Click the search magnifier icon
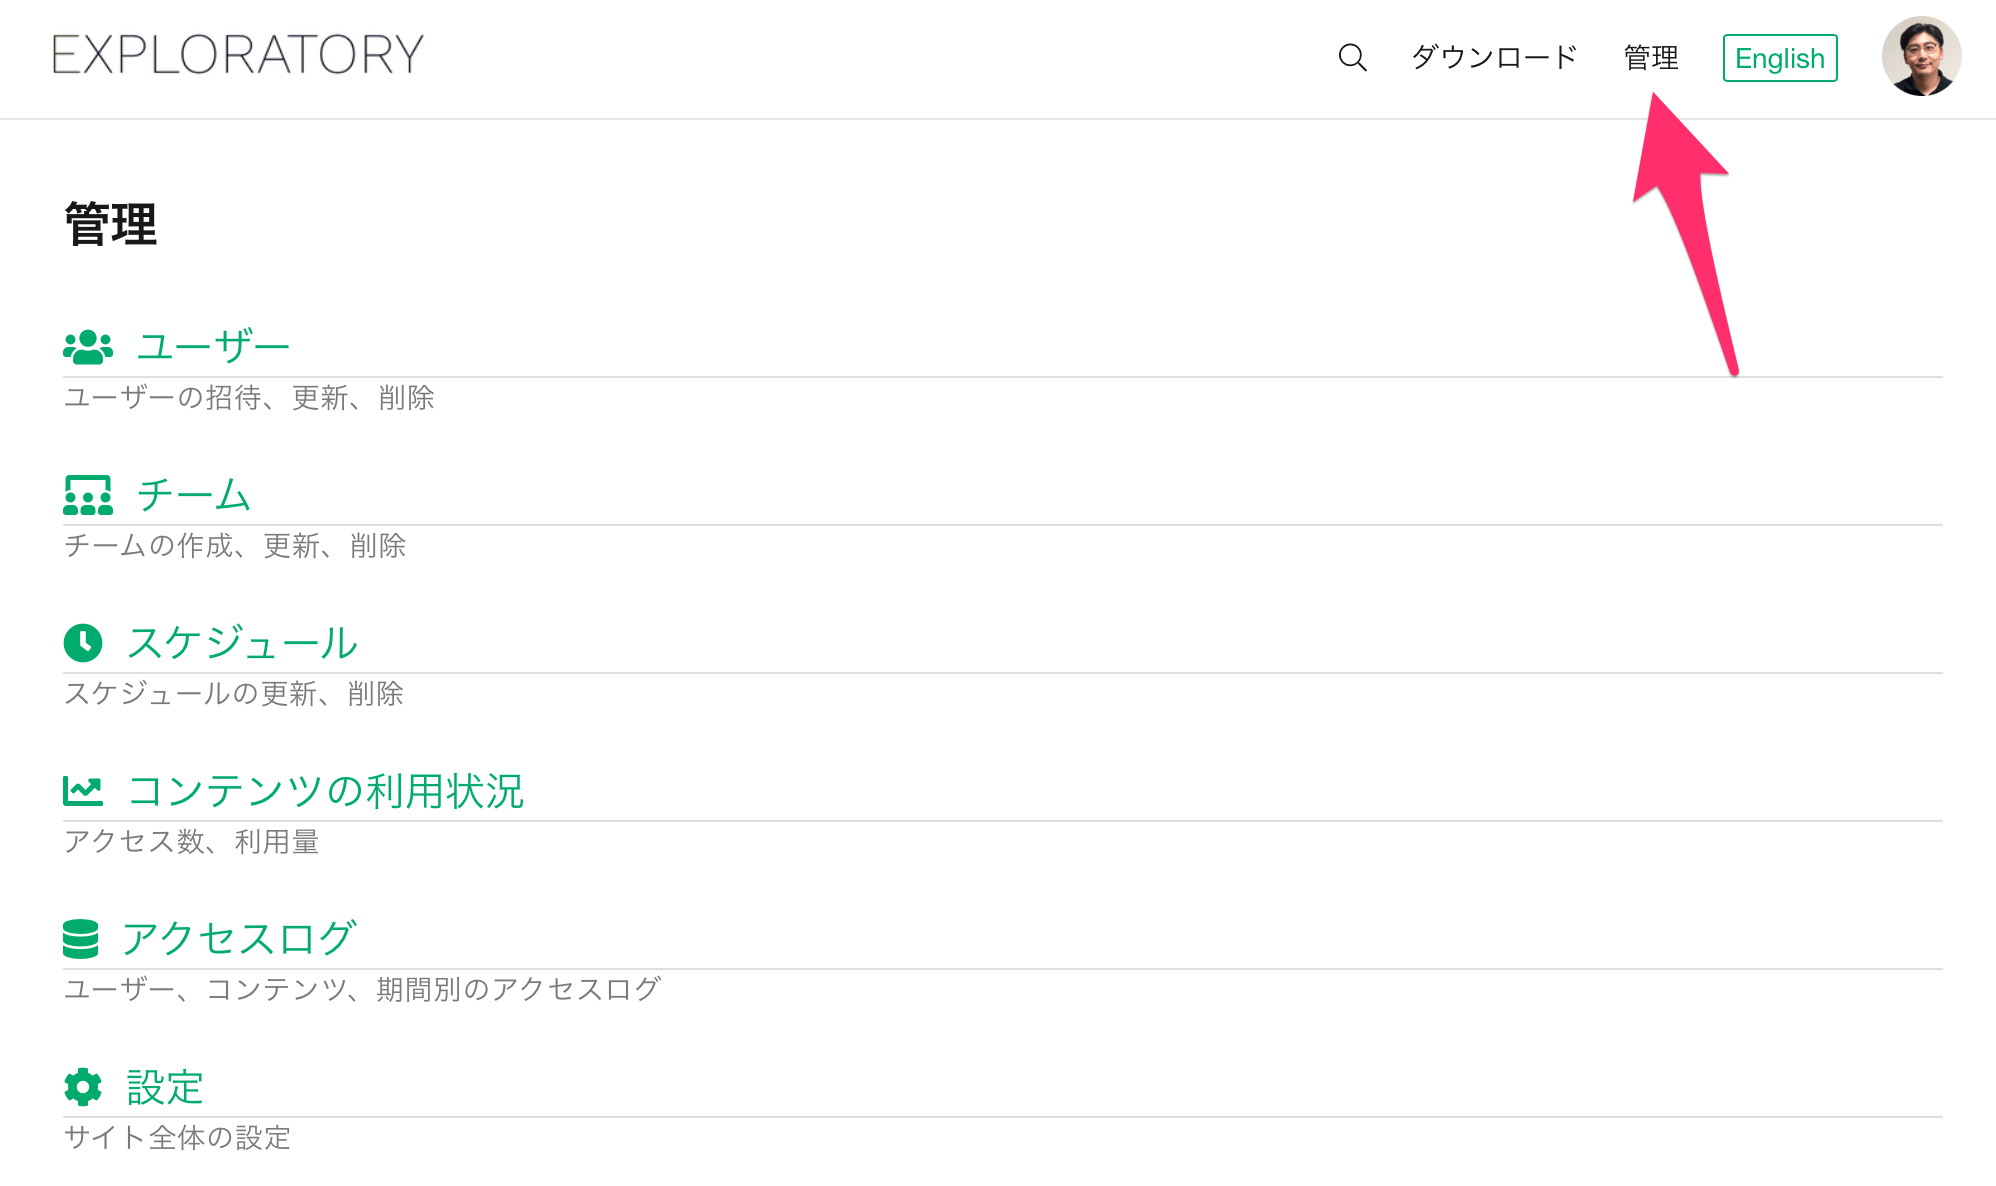This screenshot has height=1186, width=1996. (x=1352, y=57)
